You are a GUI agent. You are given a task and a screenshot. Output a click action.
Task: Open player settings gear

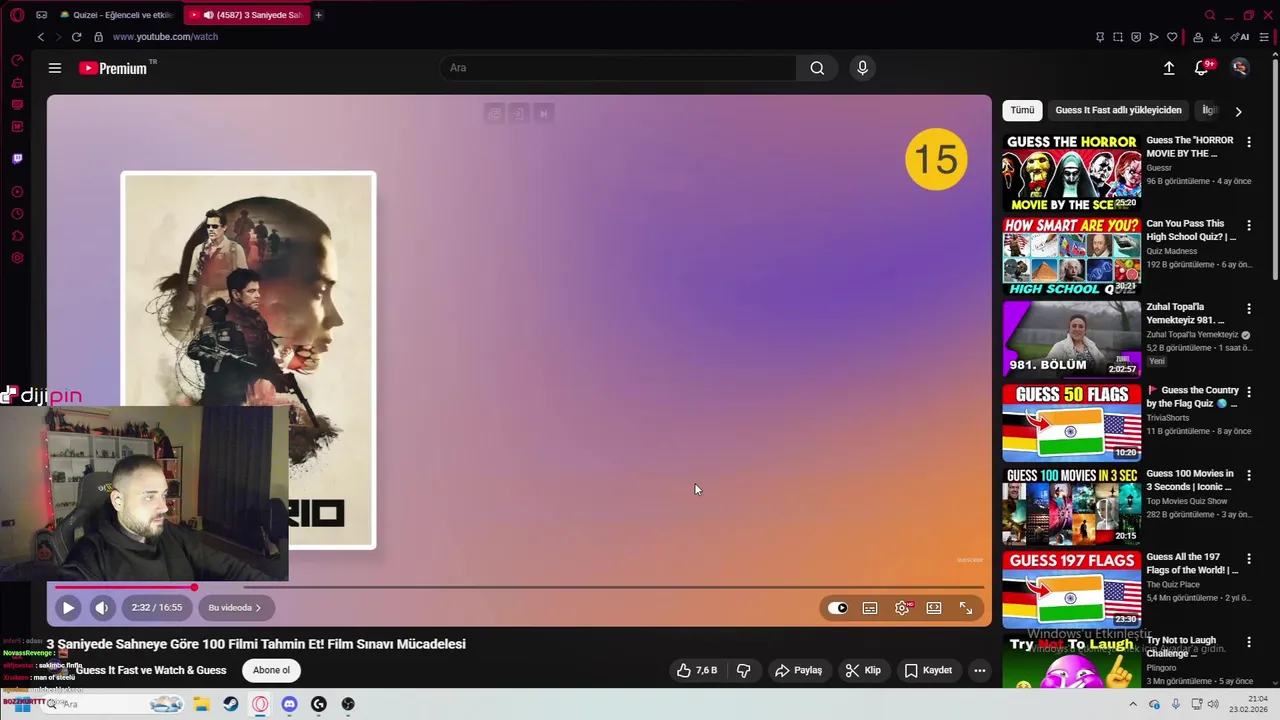coord(902,608)
